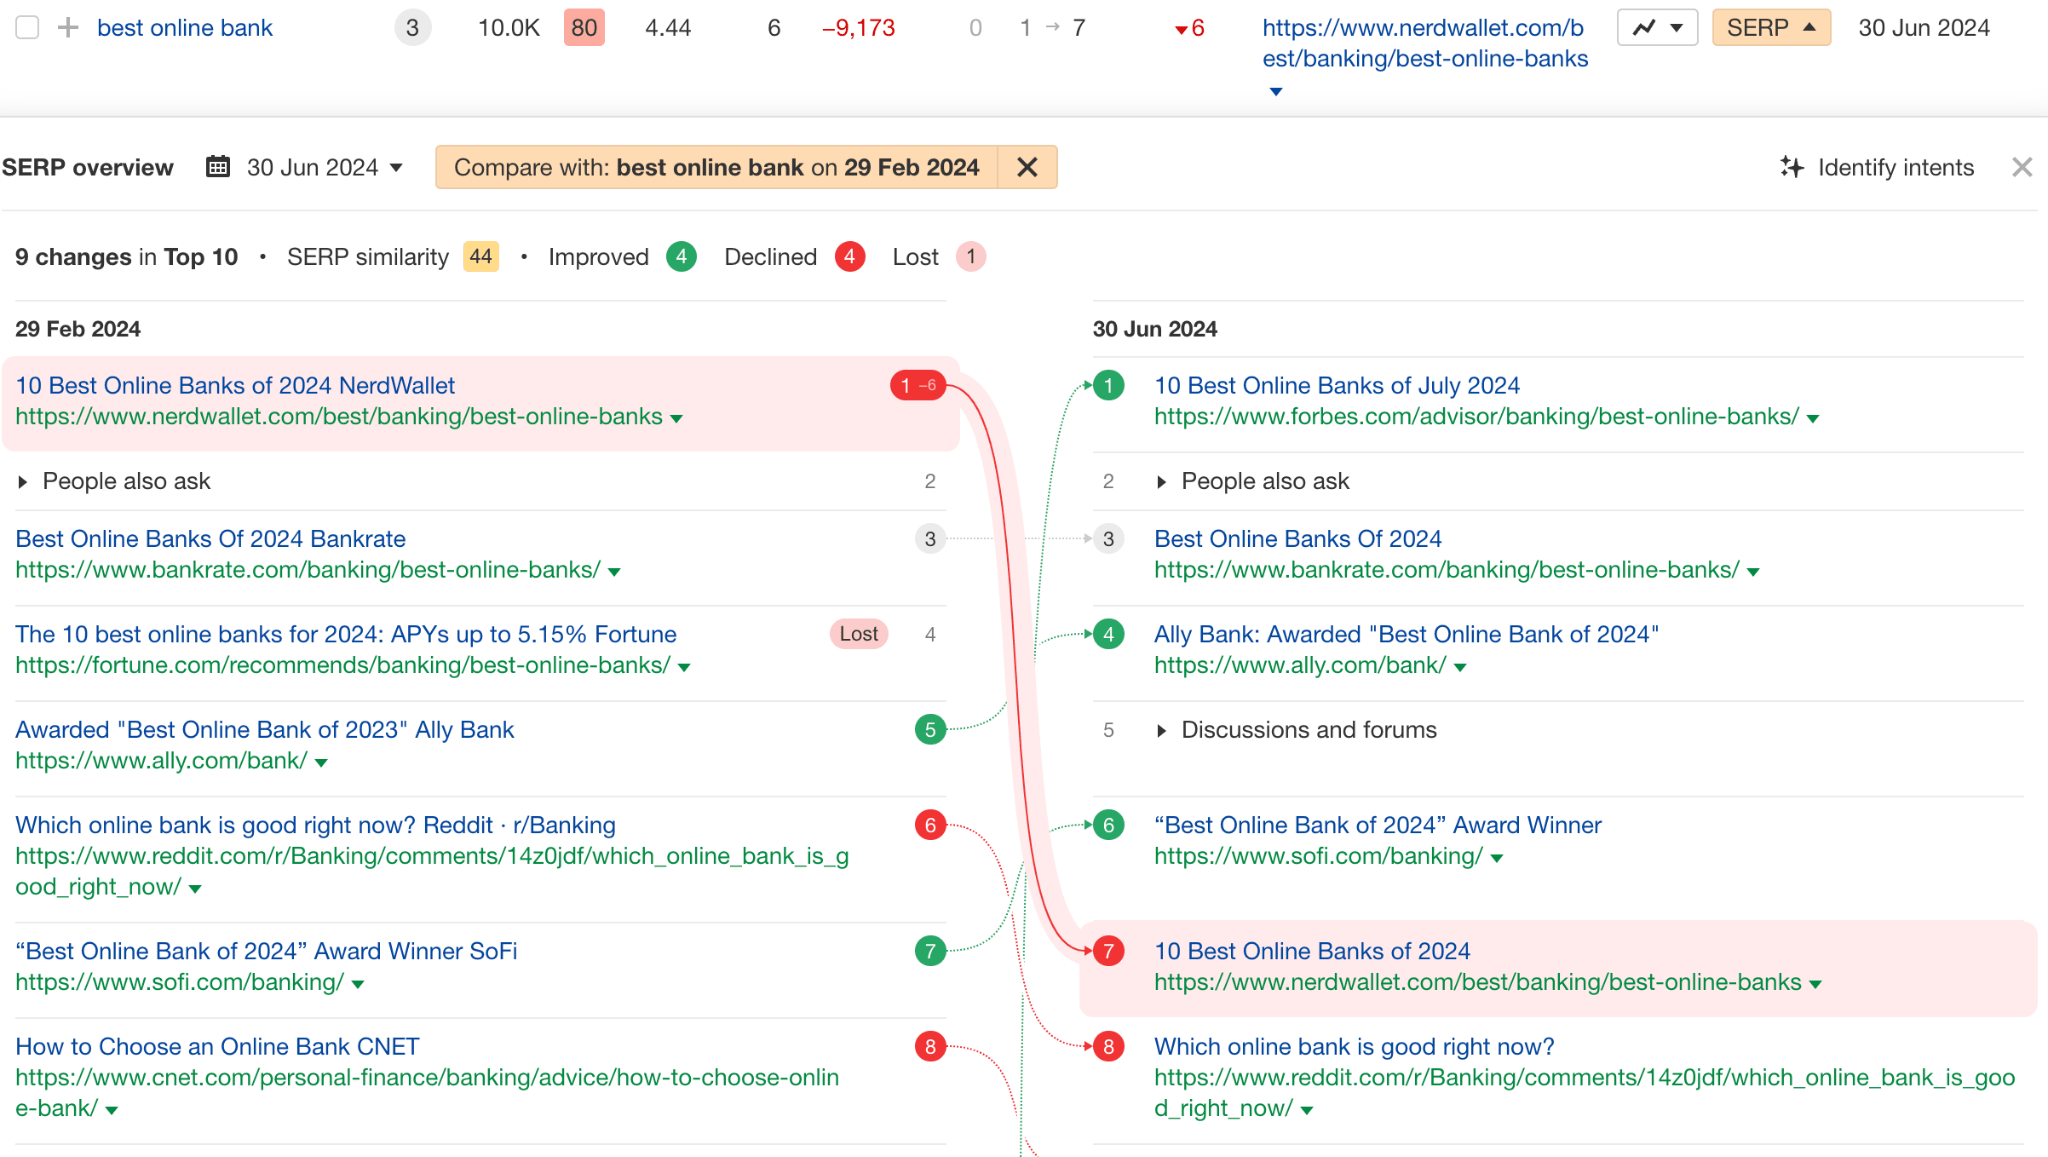Screen dimensions: 2048x1157
Task: Click the Improved count badge 4
Action: (681, 257)
